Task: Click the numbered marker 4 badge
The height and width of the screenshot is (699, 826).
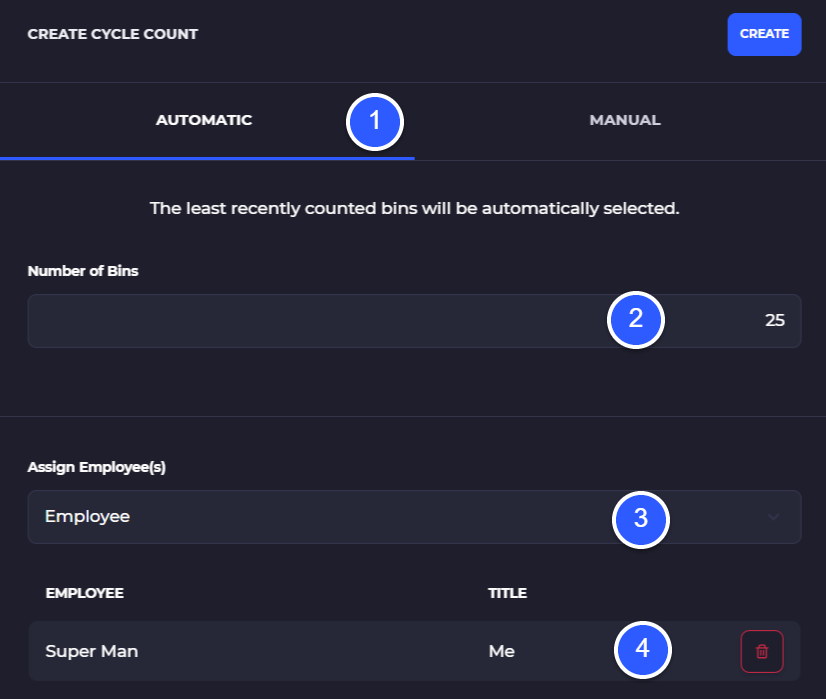Action: [x=642, y=648]
